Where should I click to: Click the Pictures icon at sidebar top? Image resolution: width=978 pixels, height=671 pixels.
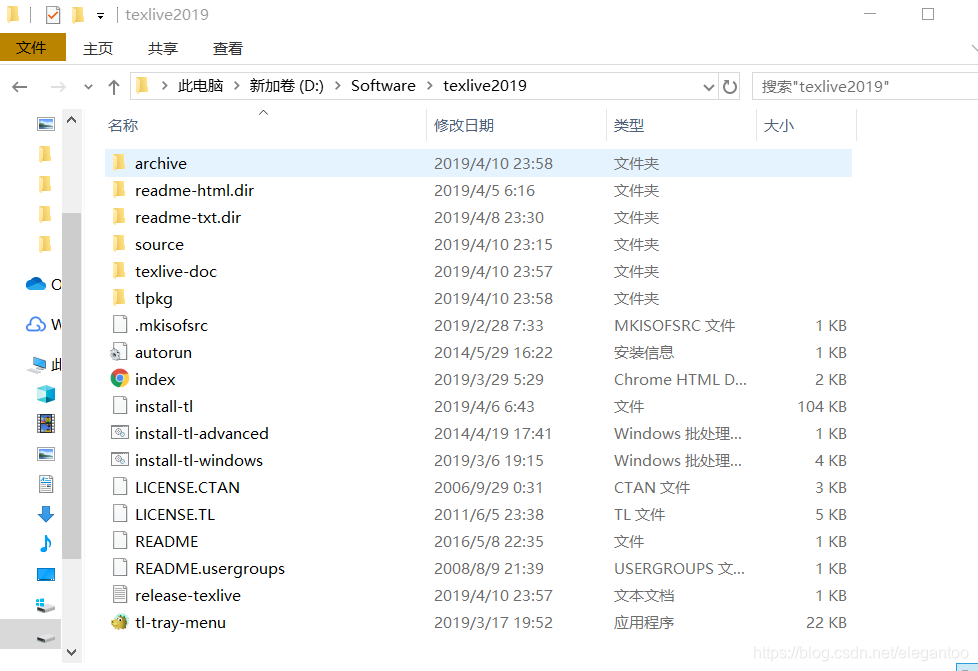(46, 124)
